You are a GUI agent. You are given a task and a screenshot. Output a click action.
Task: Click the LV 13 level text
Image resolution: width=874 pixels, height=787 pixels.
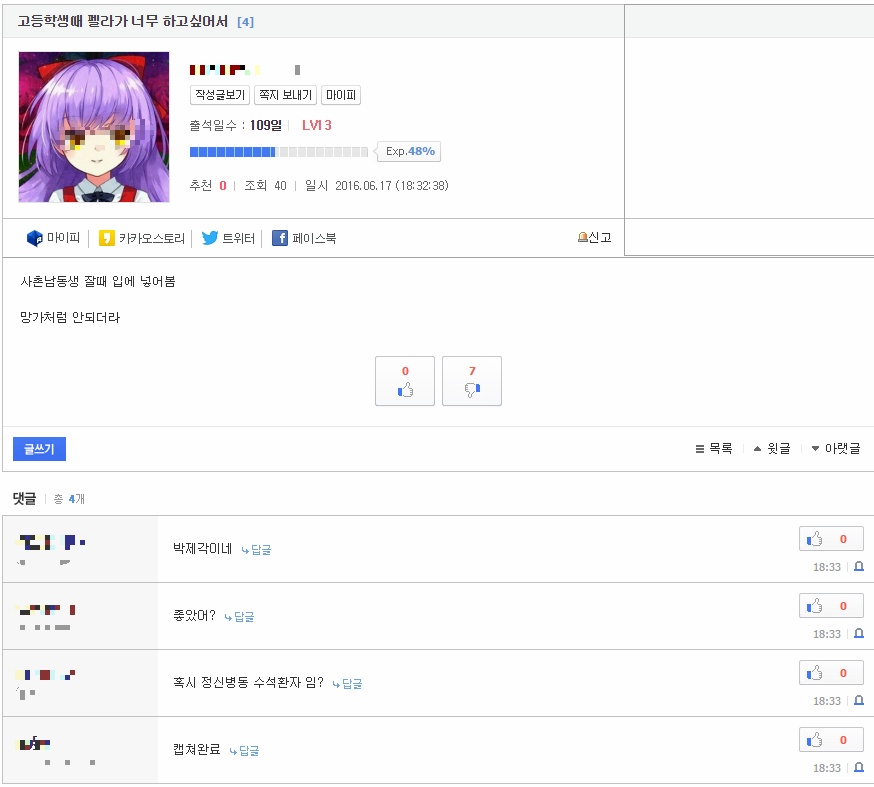pyautogui.click(x=317, y=125)
